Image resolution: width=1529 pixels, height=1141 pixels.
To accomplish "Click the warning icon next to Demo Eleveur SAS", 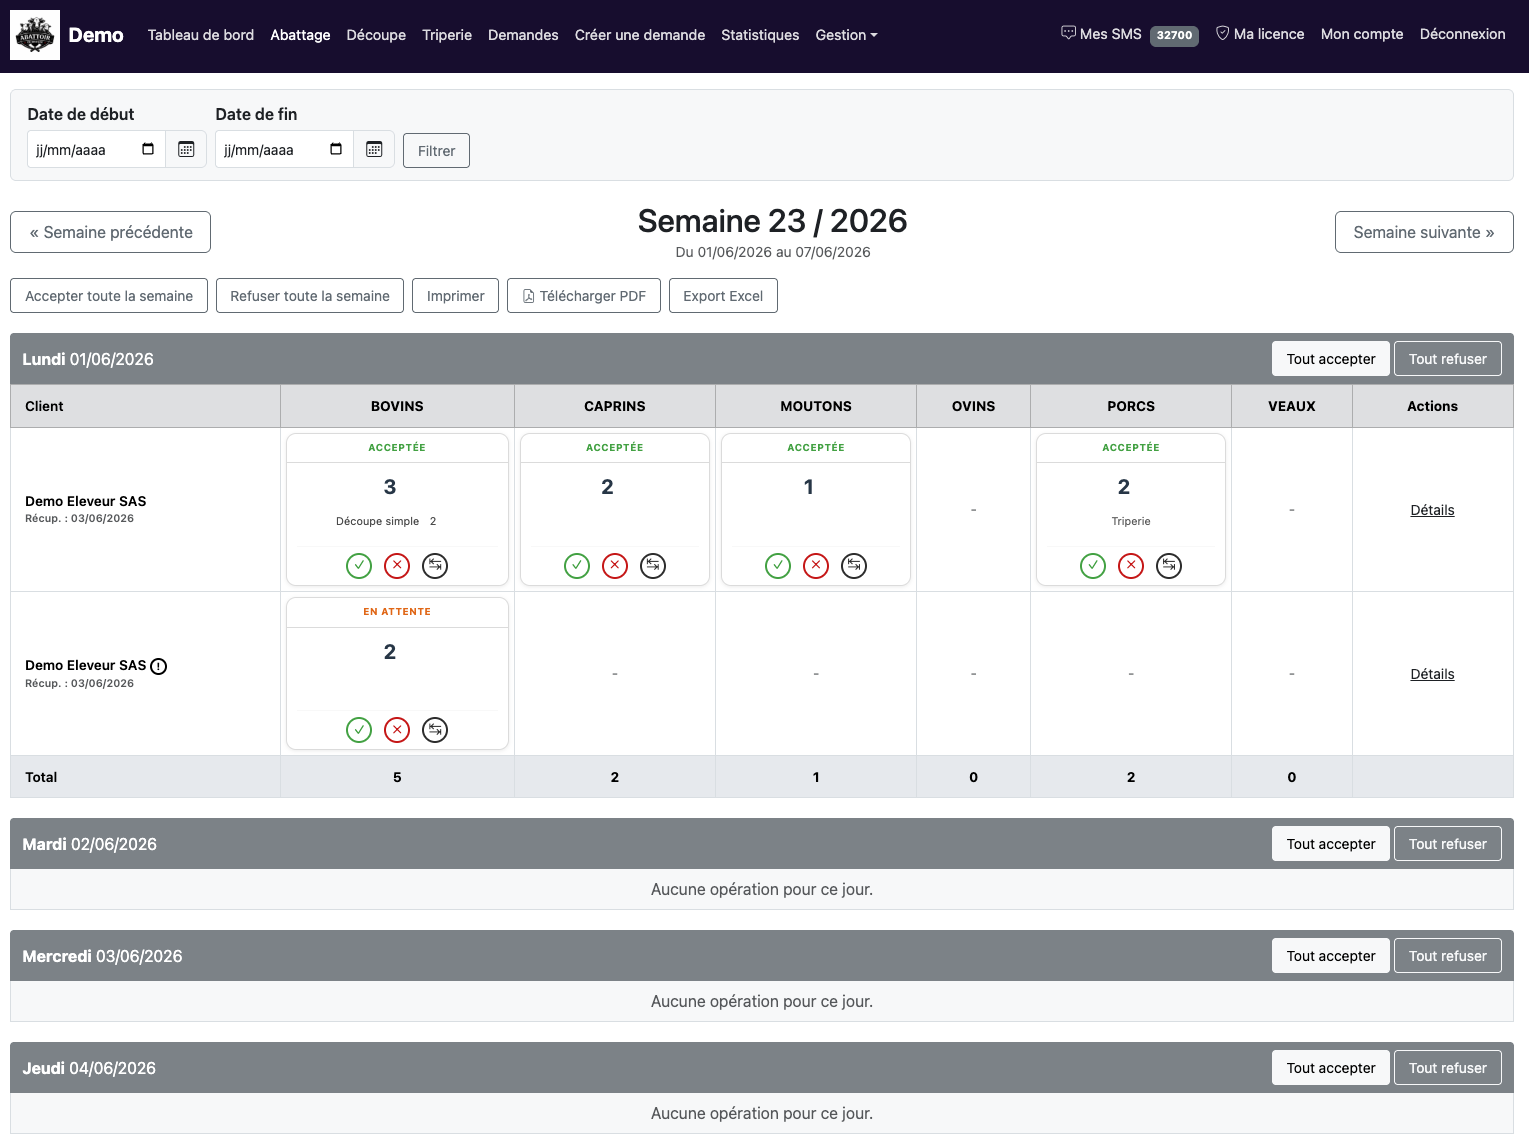I will point(159,666).
